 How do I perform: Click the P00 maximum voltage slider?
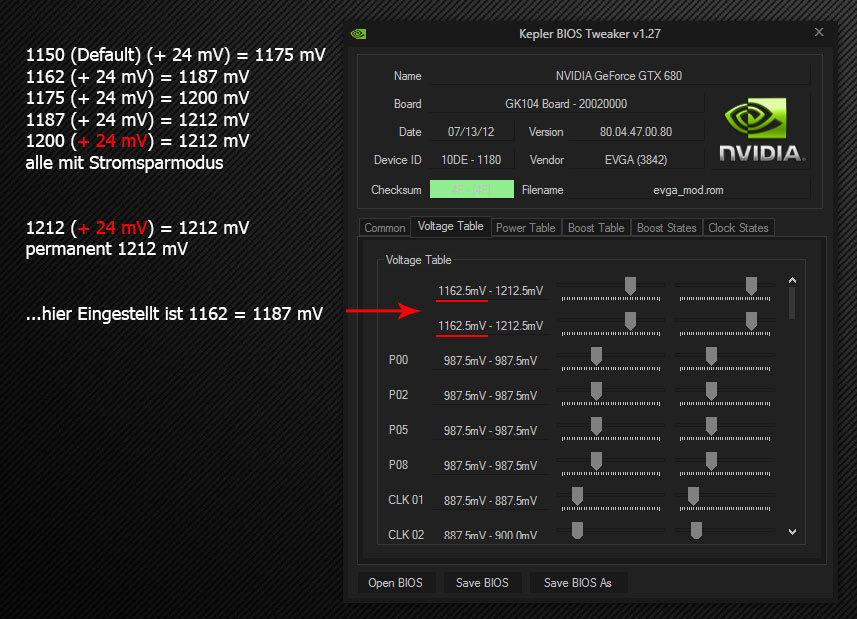[x=711, y=356]
